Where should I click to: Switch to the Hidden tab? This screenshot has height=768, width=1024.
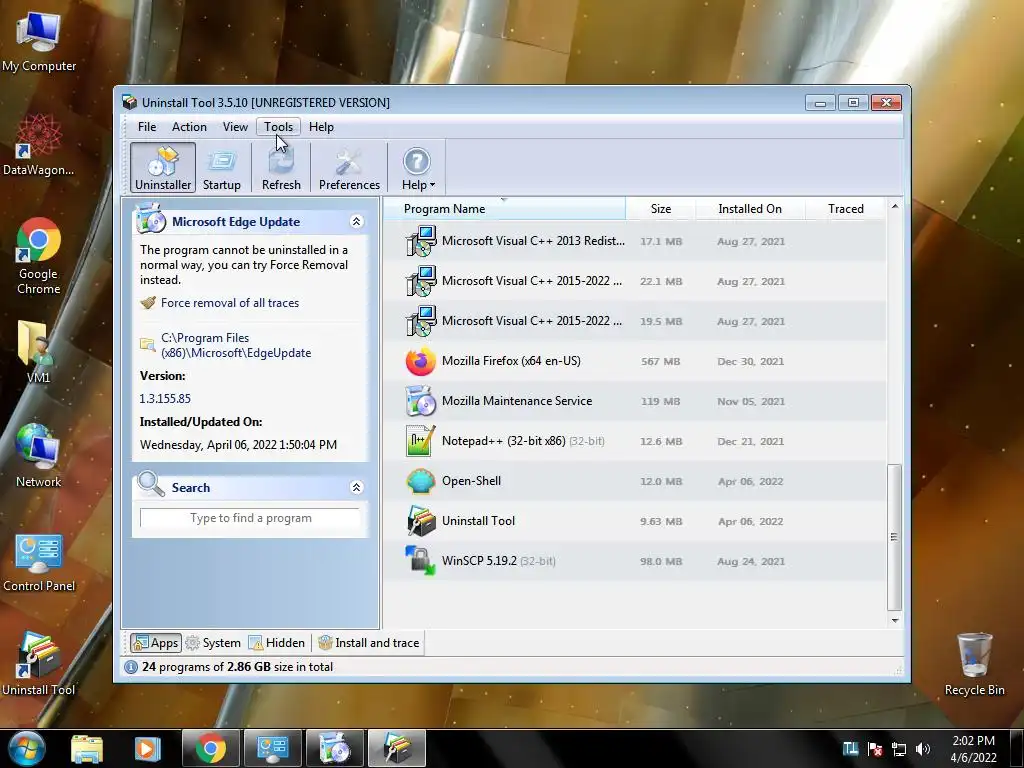coord(277,643)
